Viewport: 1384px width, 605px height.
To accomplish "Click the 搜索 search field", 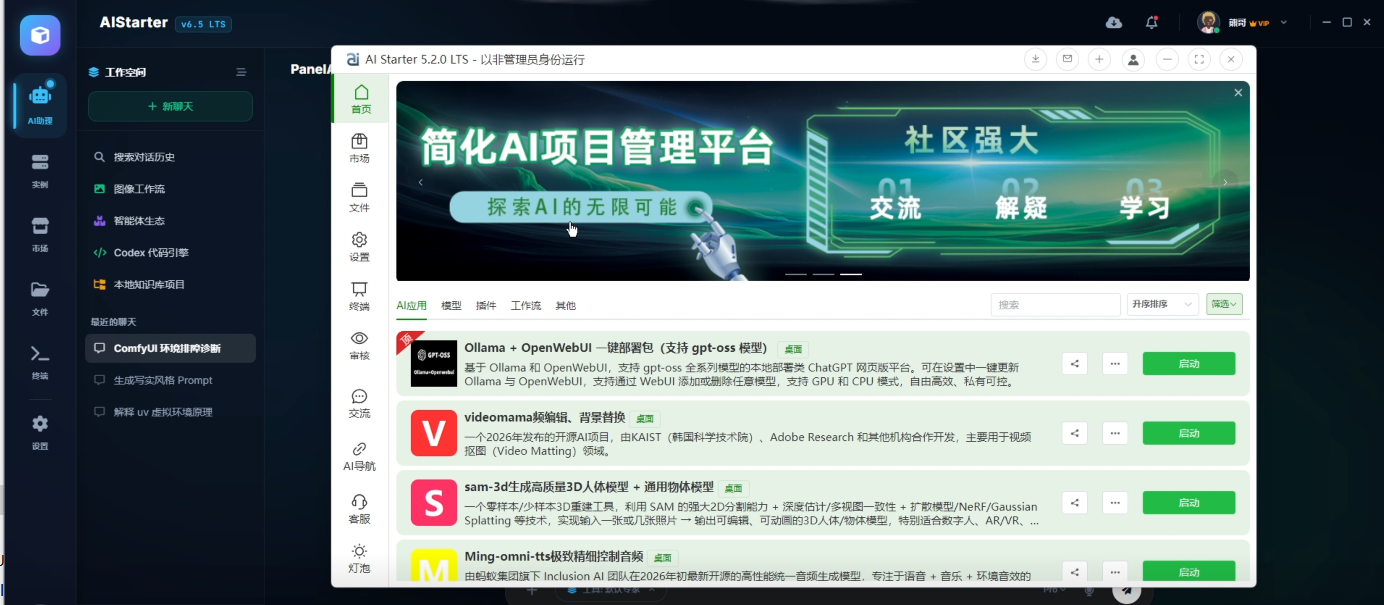I will [1056, 304].
